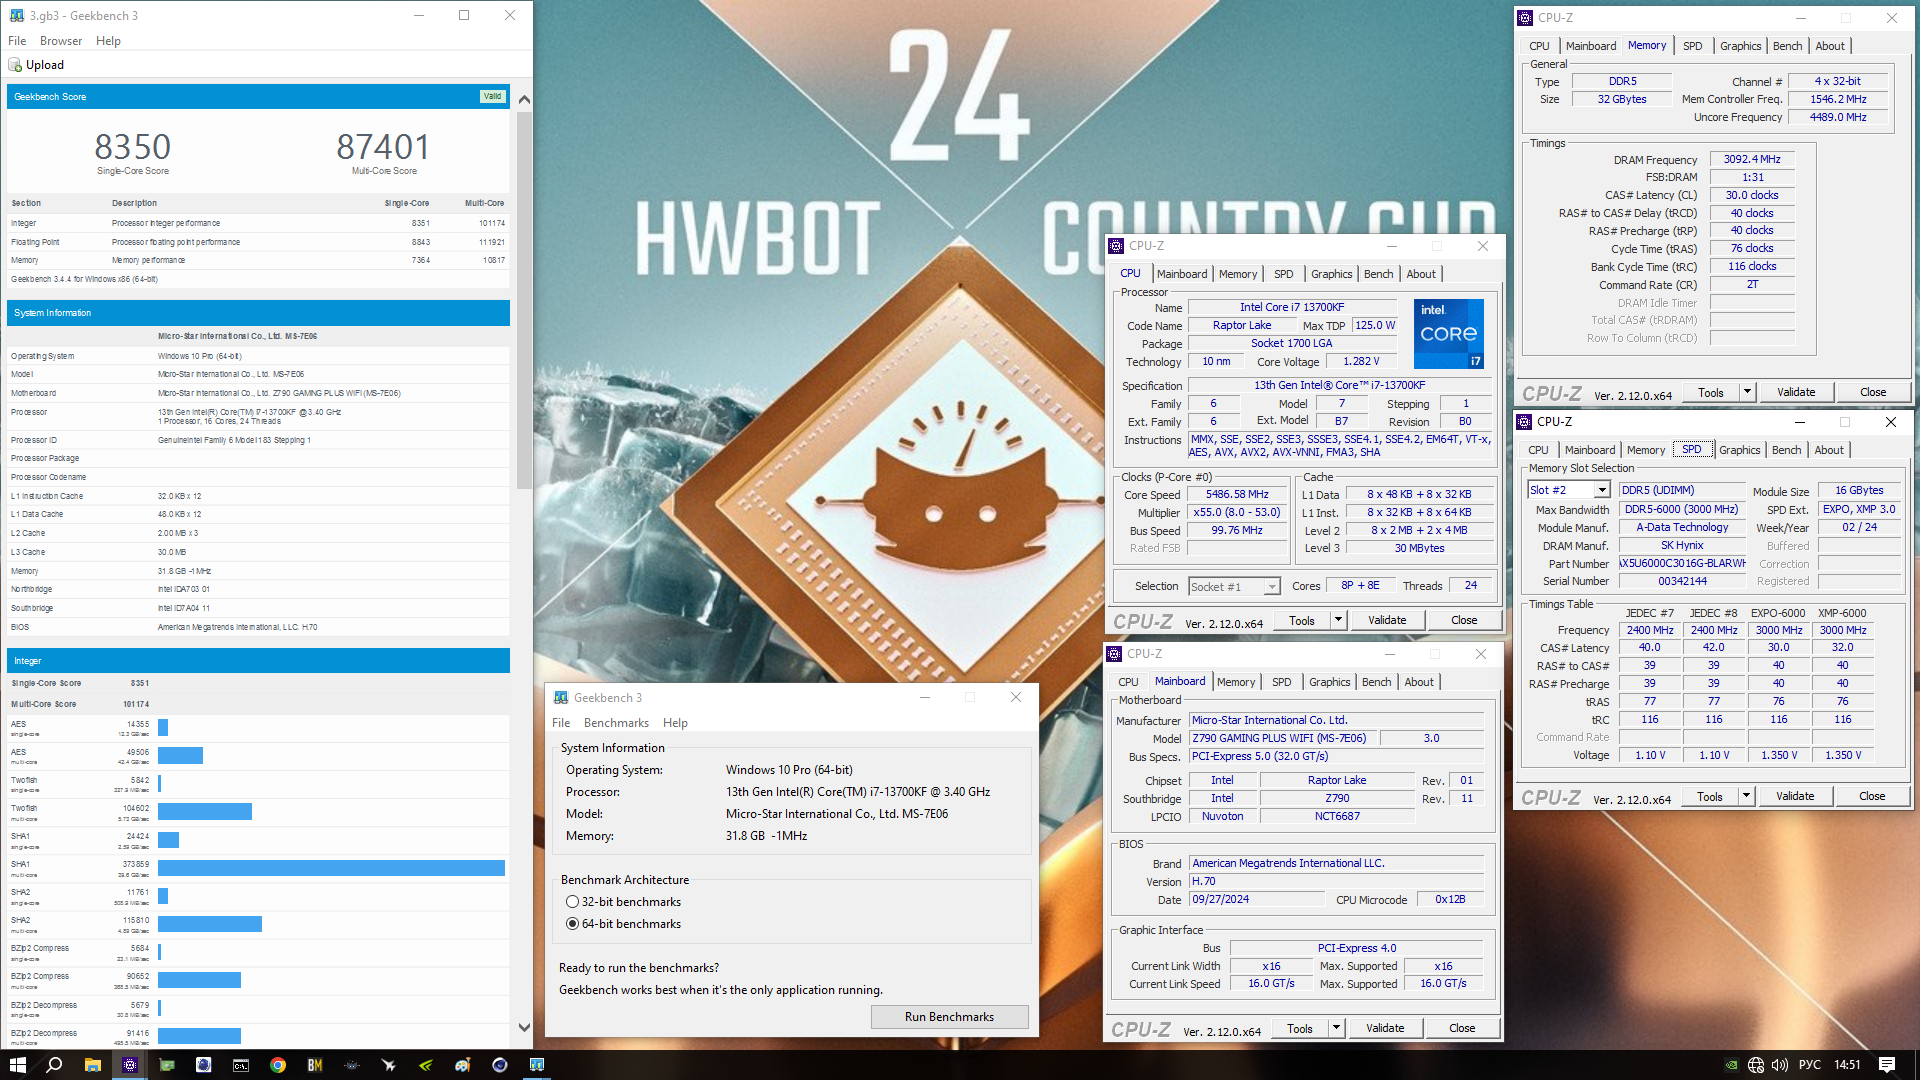The height and width of the screenshot is (1080, 1920).
Task: Open the volume control in tray
Action: (x=1780, y=1065)
